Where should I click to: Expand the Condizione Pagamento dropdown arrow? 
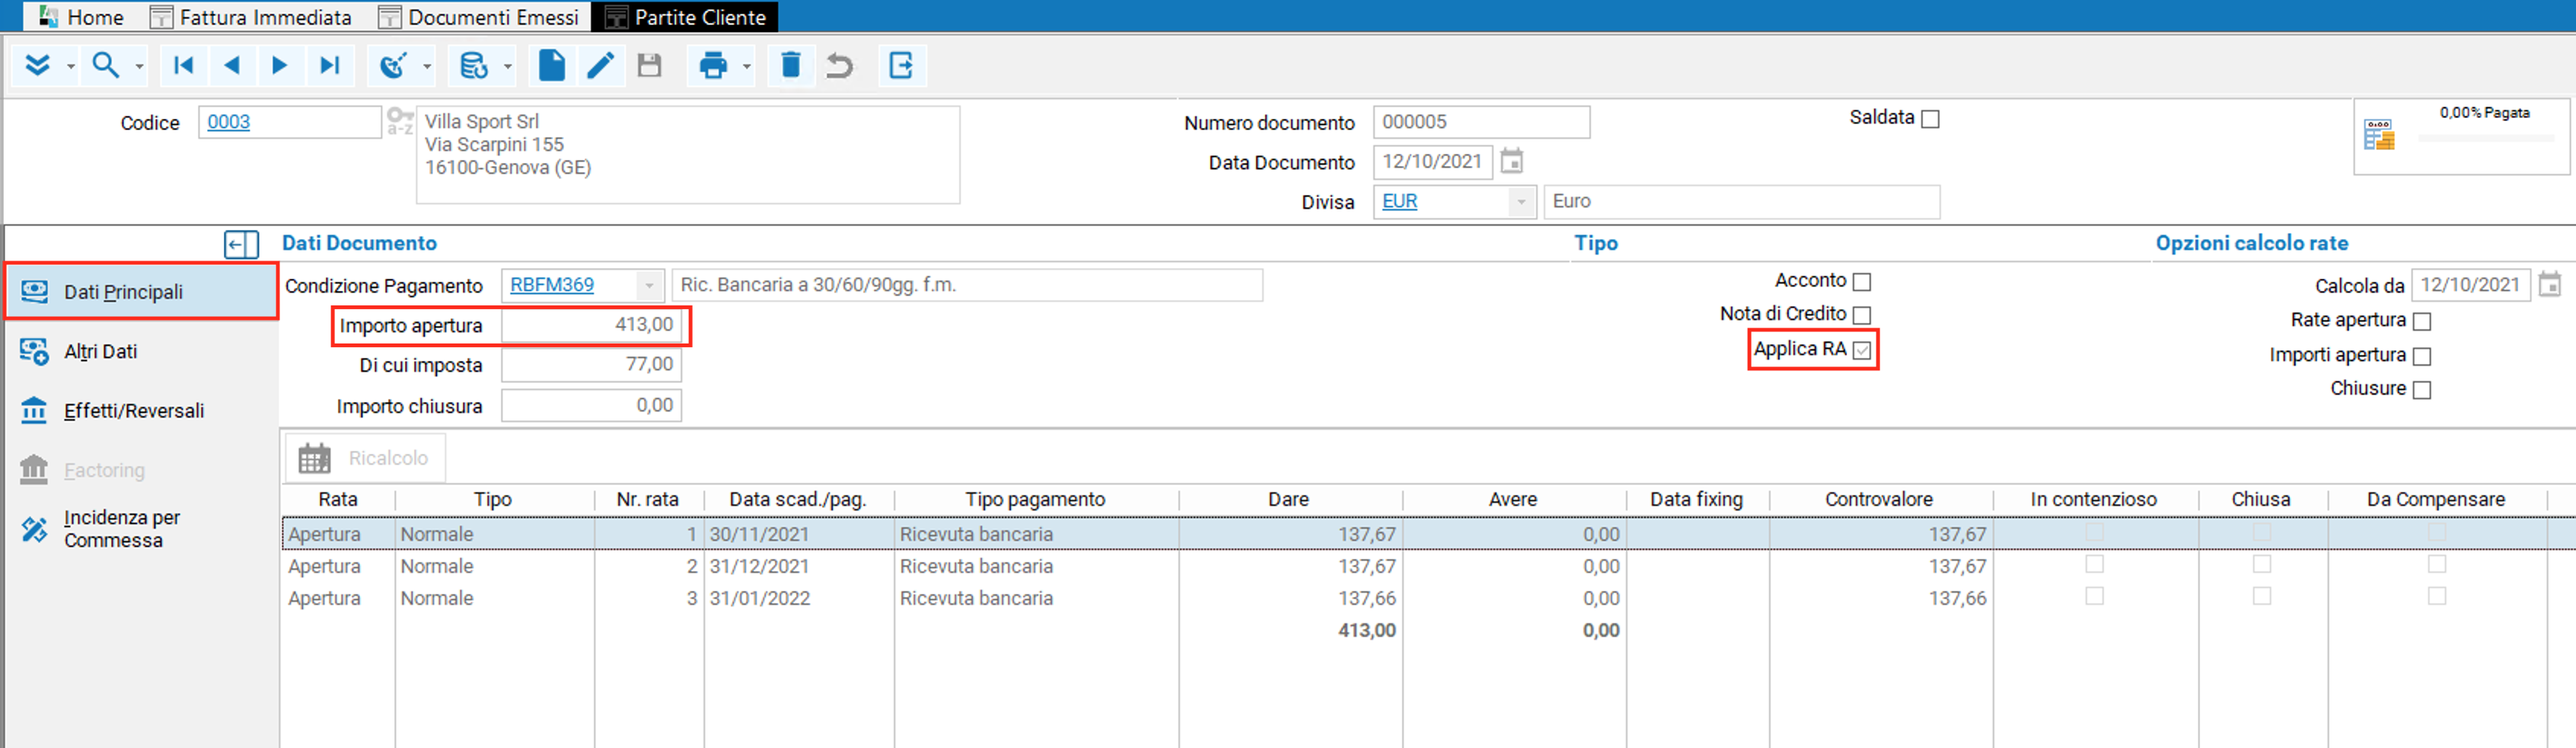point(649,286)
